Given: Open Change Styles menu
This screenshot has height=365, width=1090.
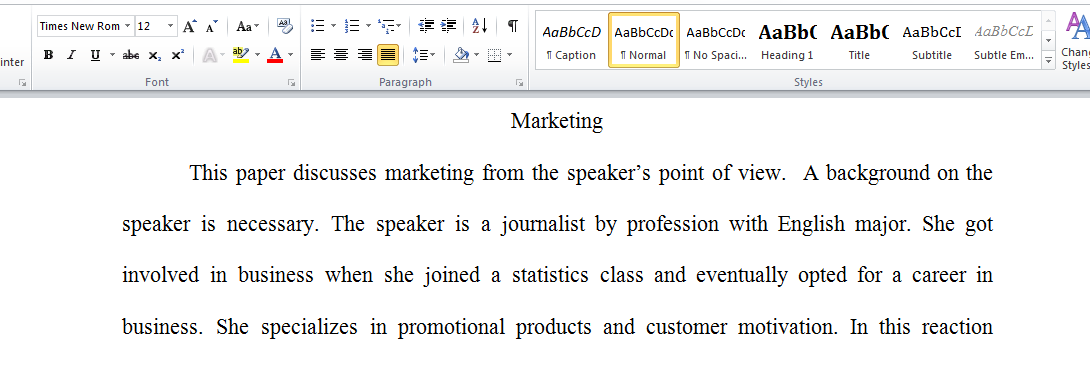Looking at the screenshot, I should (1076, 40).
